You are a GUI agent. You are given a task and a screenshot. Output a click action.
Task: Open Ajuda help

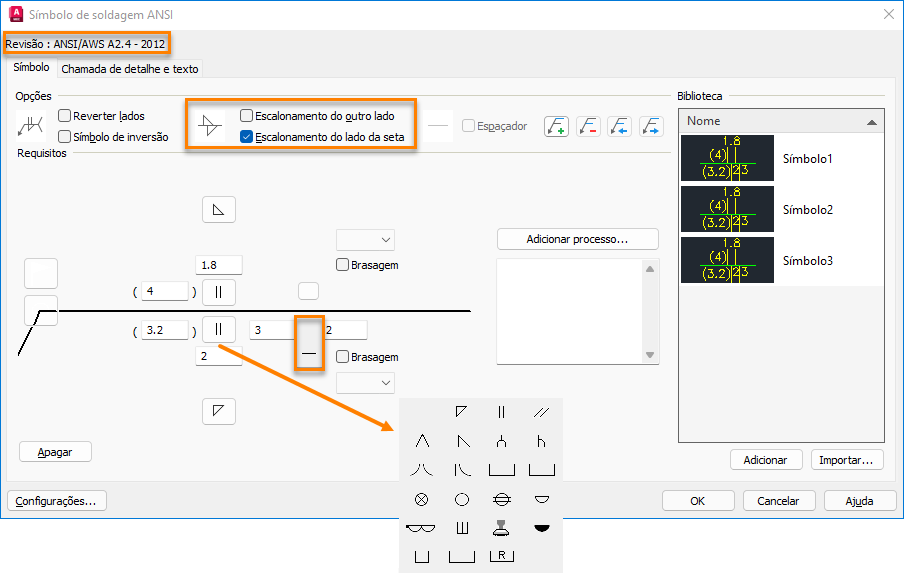pyautogui.click(x=860, y=501)
